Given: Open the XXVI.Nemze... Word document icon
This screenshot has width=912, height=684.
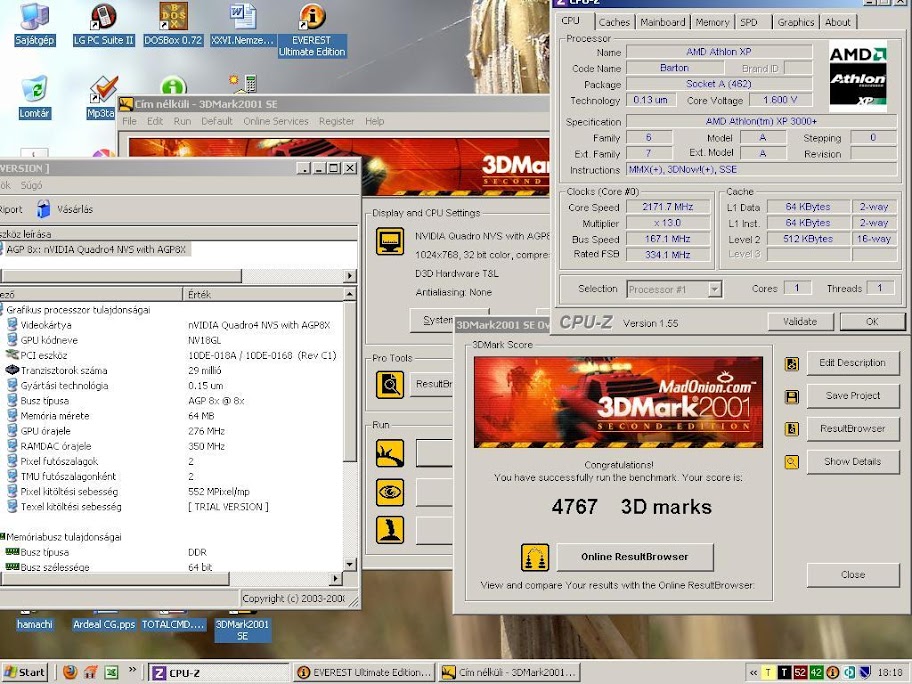Looking at the screenshot, I should 242,23.
